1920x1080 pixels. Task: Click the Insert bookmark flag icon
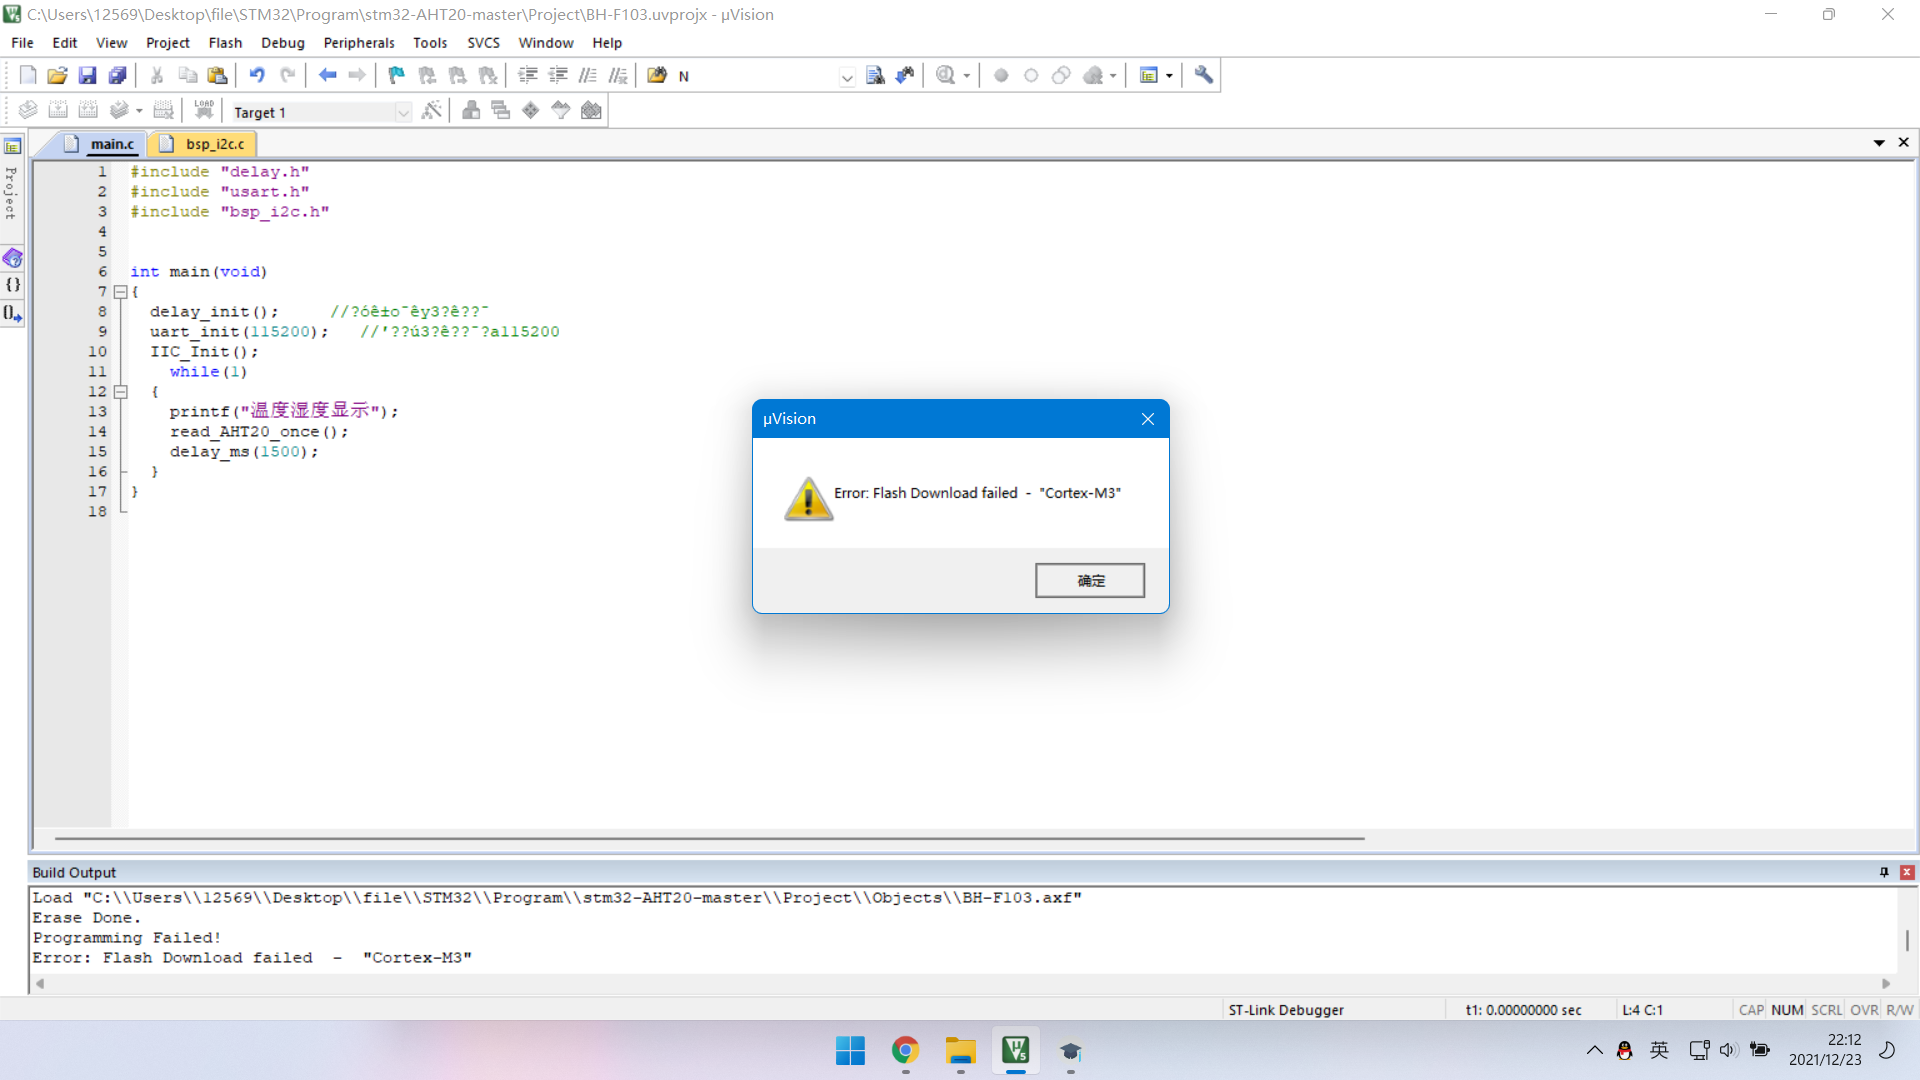(x=397, y=76)
